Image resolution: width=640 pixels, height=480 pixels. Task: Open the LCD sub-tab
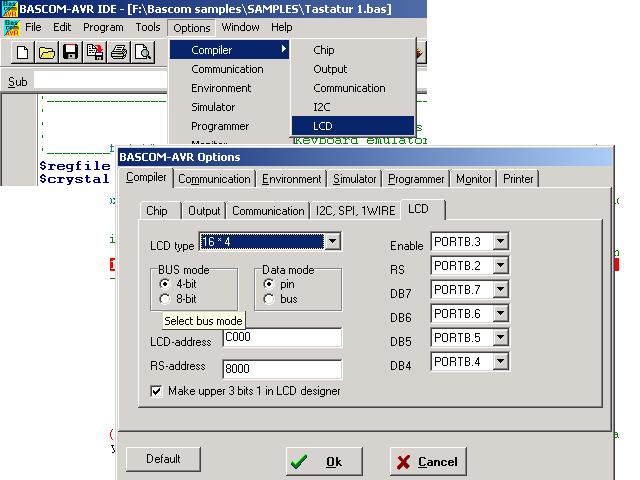click(x=423, y=209)
